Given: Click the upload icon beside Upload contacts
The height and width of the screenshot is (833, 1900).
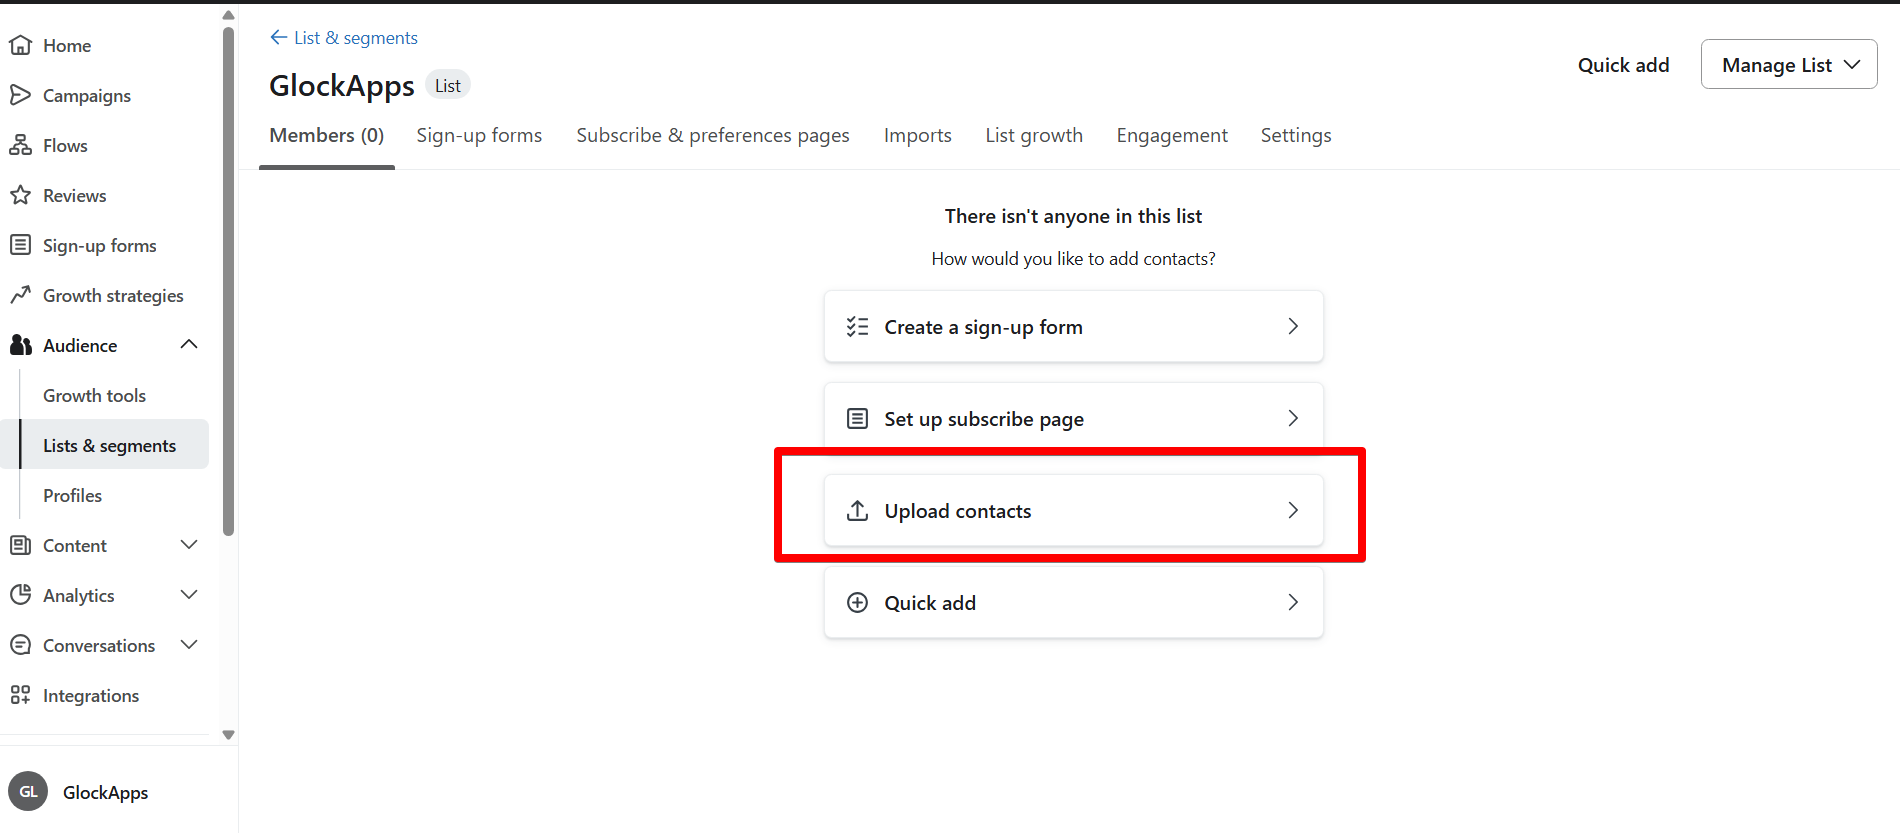Looking at the screenshot, I should pos(857,511).
